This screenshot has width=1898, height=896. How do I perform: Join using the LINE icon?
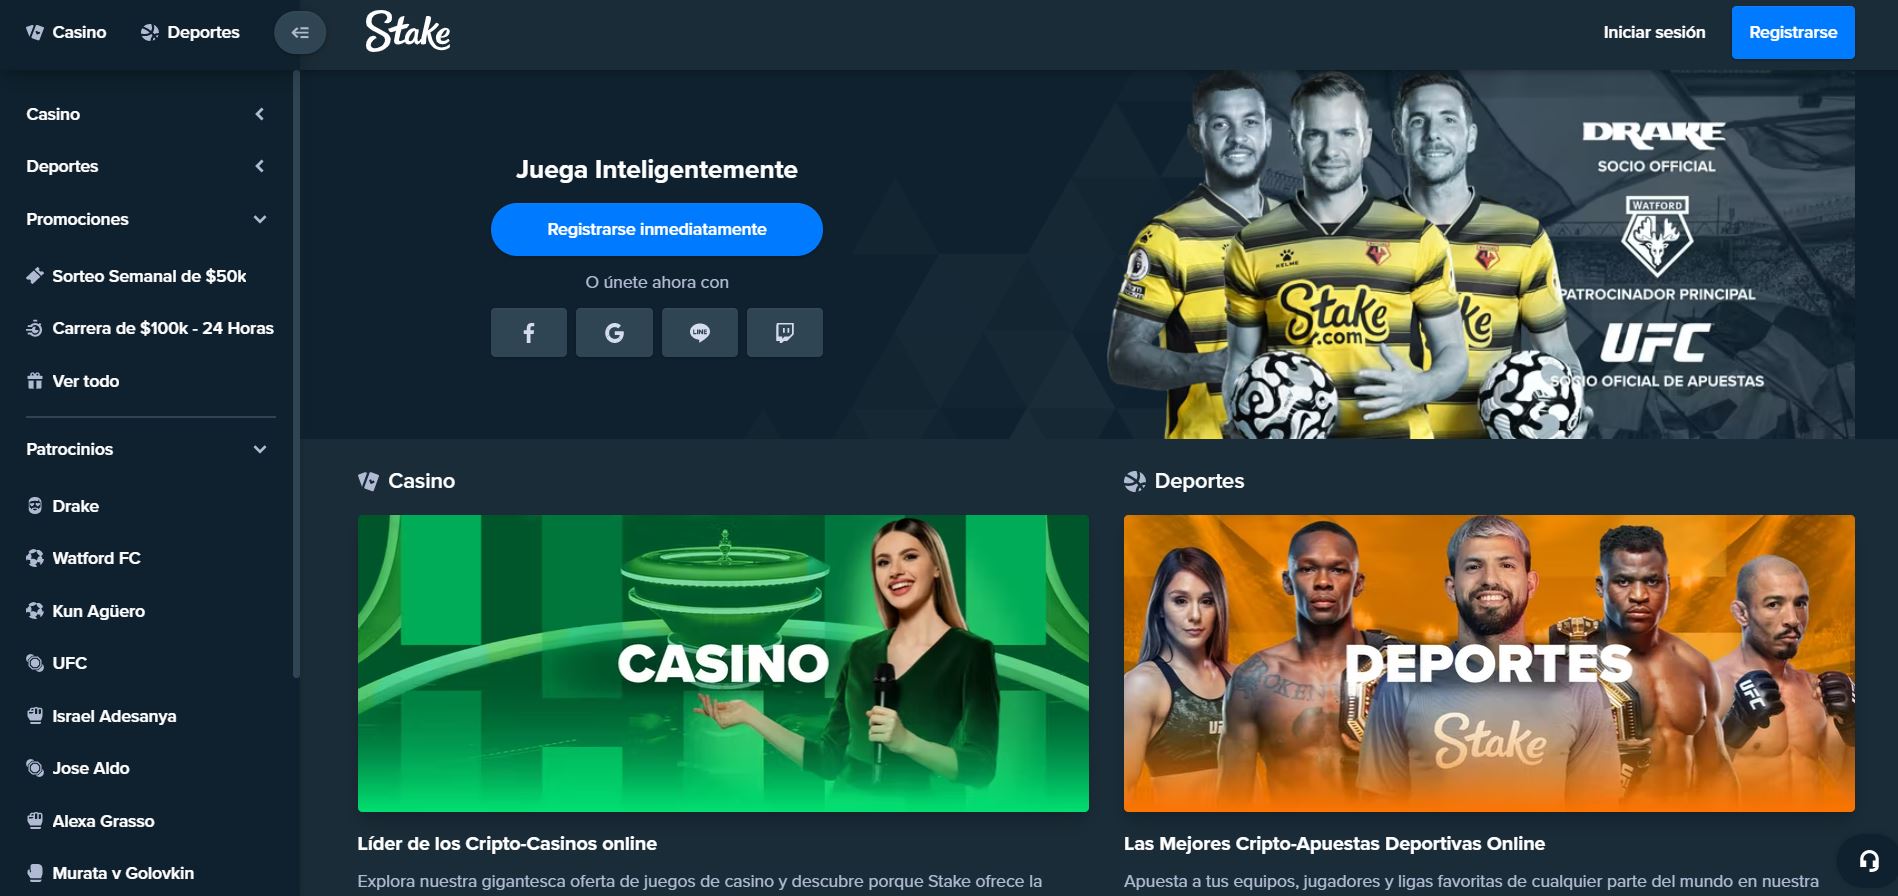[700, 332]
